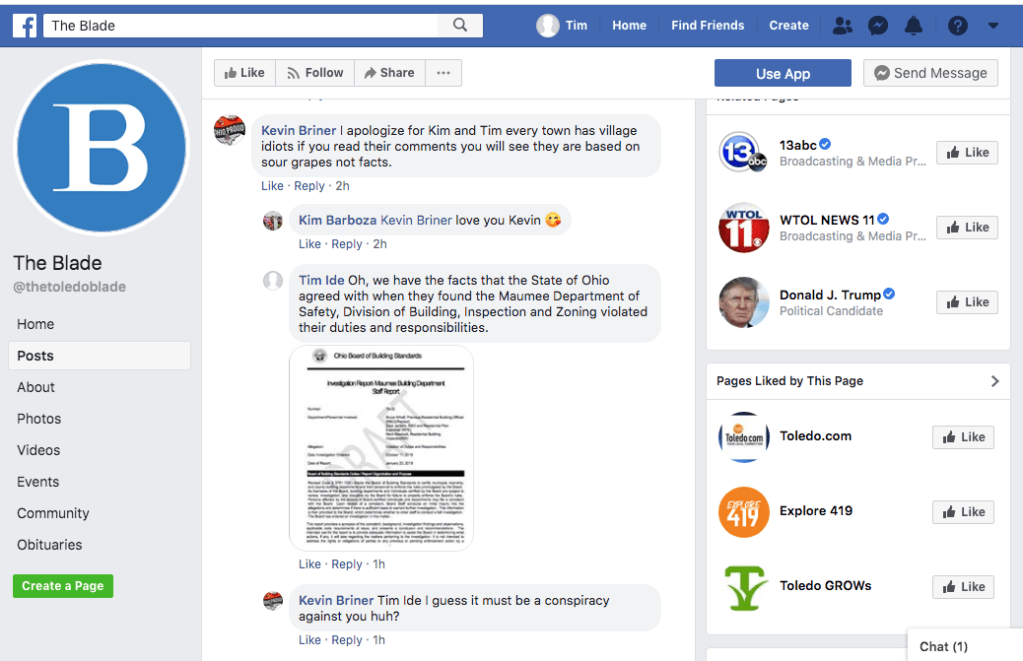Open the notifications bell
This screenshot has height=661, width=1023.
913,26
